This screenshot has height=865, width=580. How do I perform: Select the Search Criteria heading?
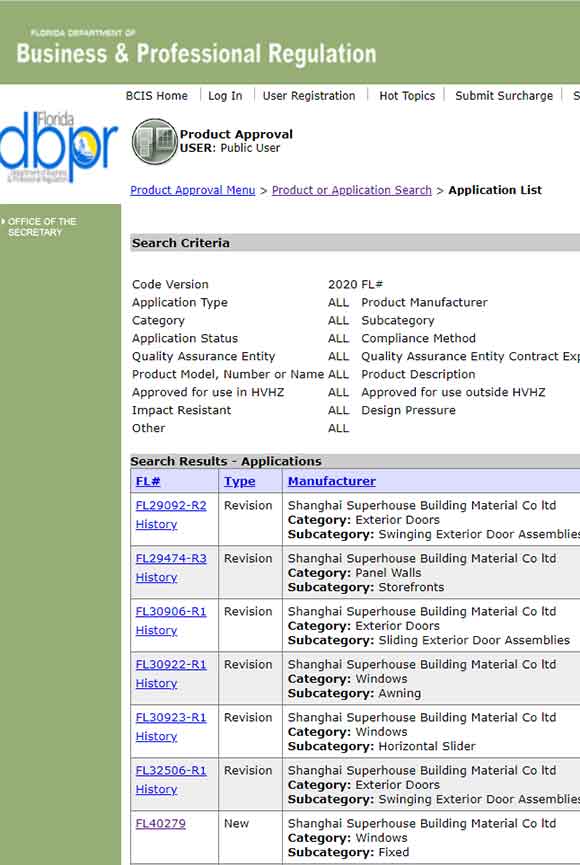(180, 243)
